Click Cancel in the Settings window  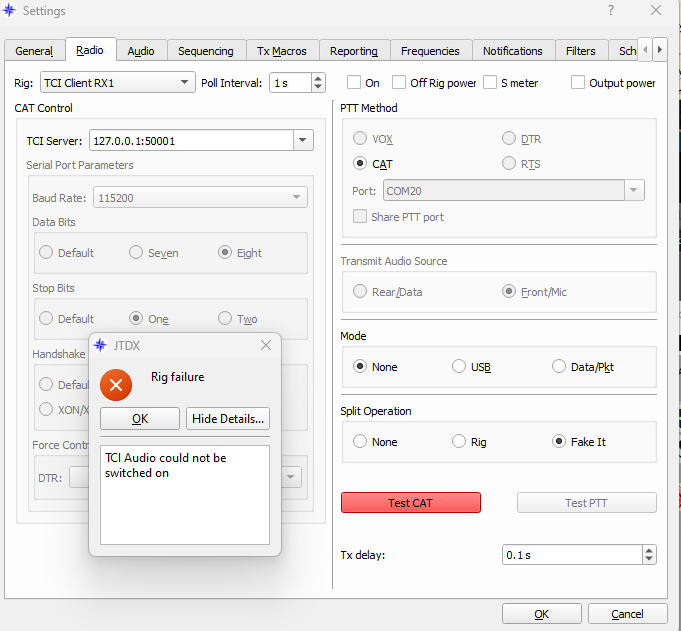627,614
